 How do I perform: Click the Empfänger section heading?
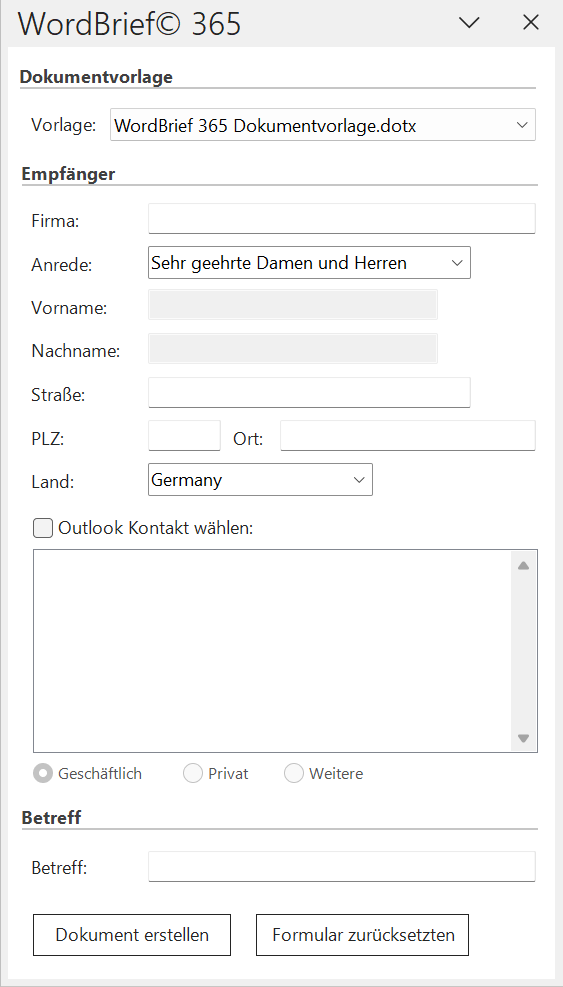[69, 174]
